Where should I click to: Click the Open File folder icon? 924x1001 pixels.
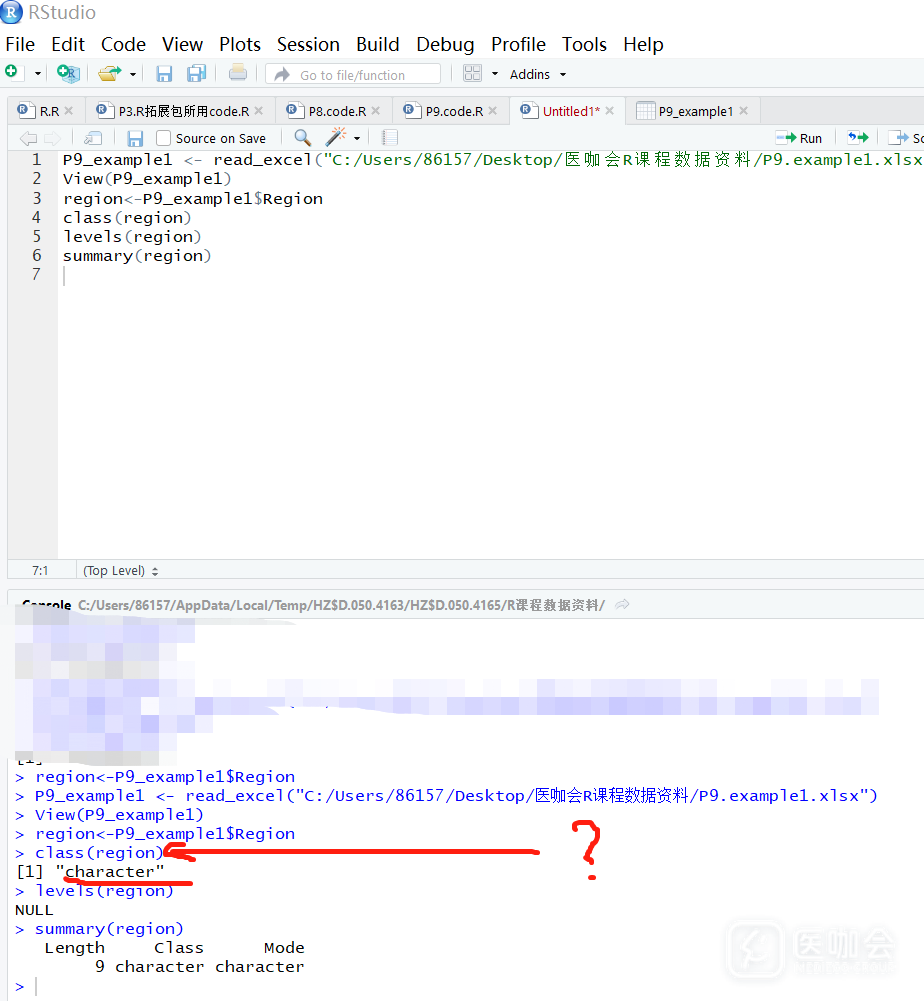click(x=108, y=73)
